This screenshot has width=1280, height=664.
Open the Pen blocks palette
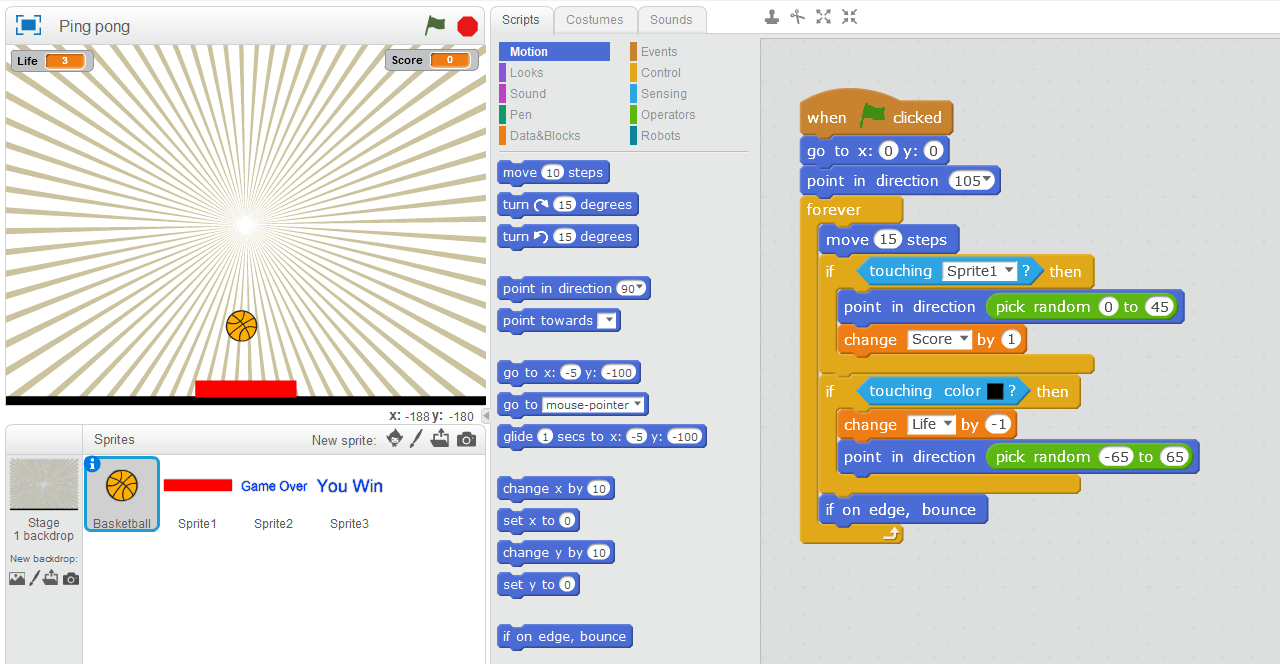click(520, 114)
